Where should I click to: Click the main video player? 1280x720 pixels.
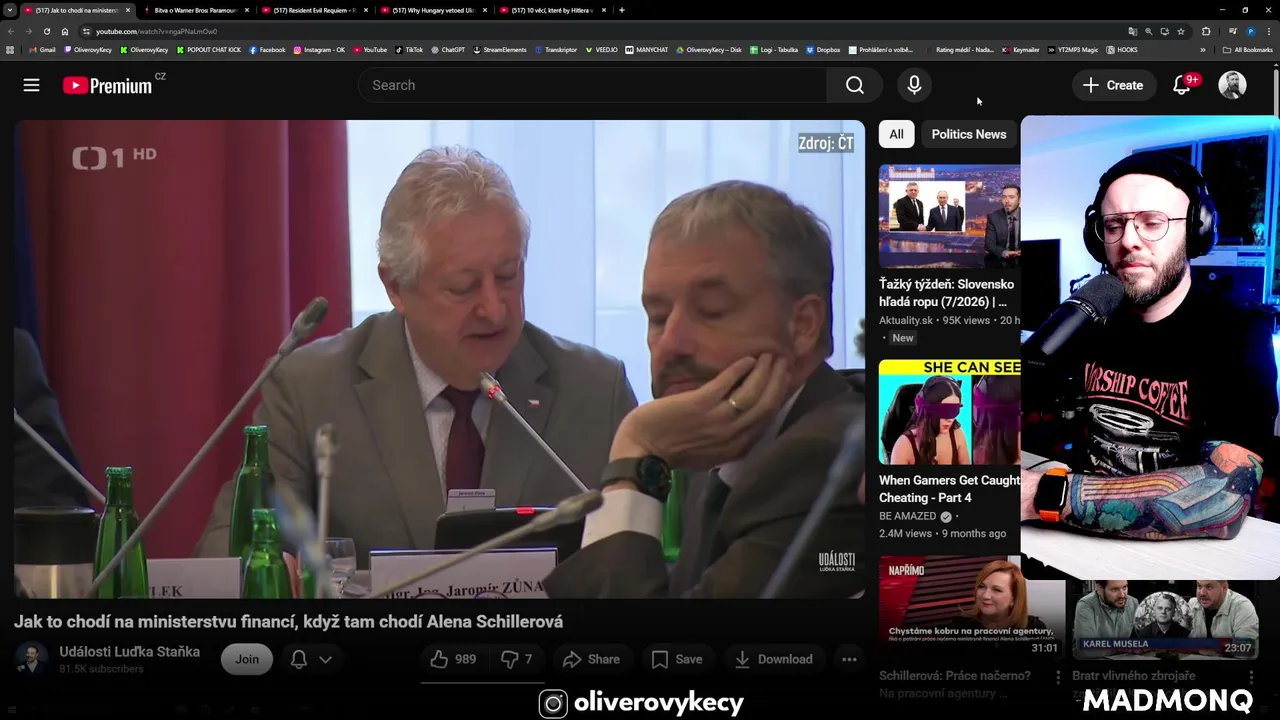click(439, 359)
